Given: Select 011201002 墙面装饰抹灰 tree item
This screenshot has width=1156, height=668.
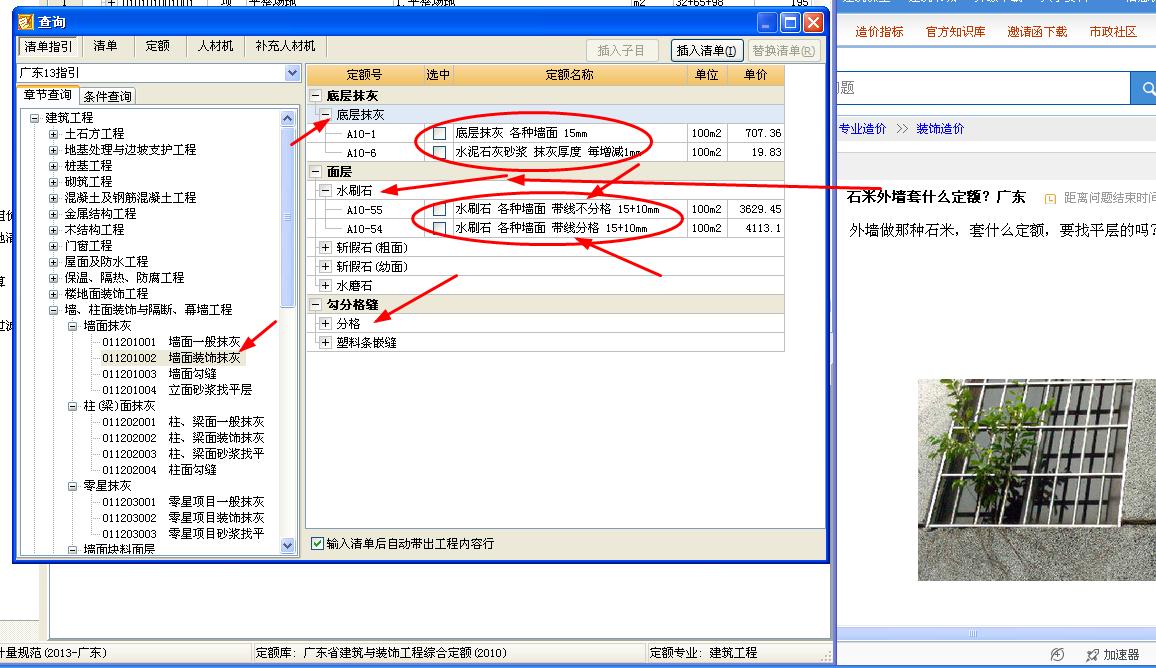Looking at the screenshot, I should [x=171, y=358].
